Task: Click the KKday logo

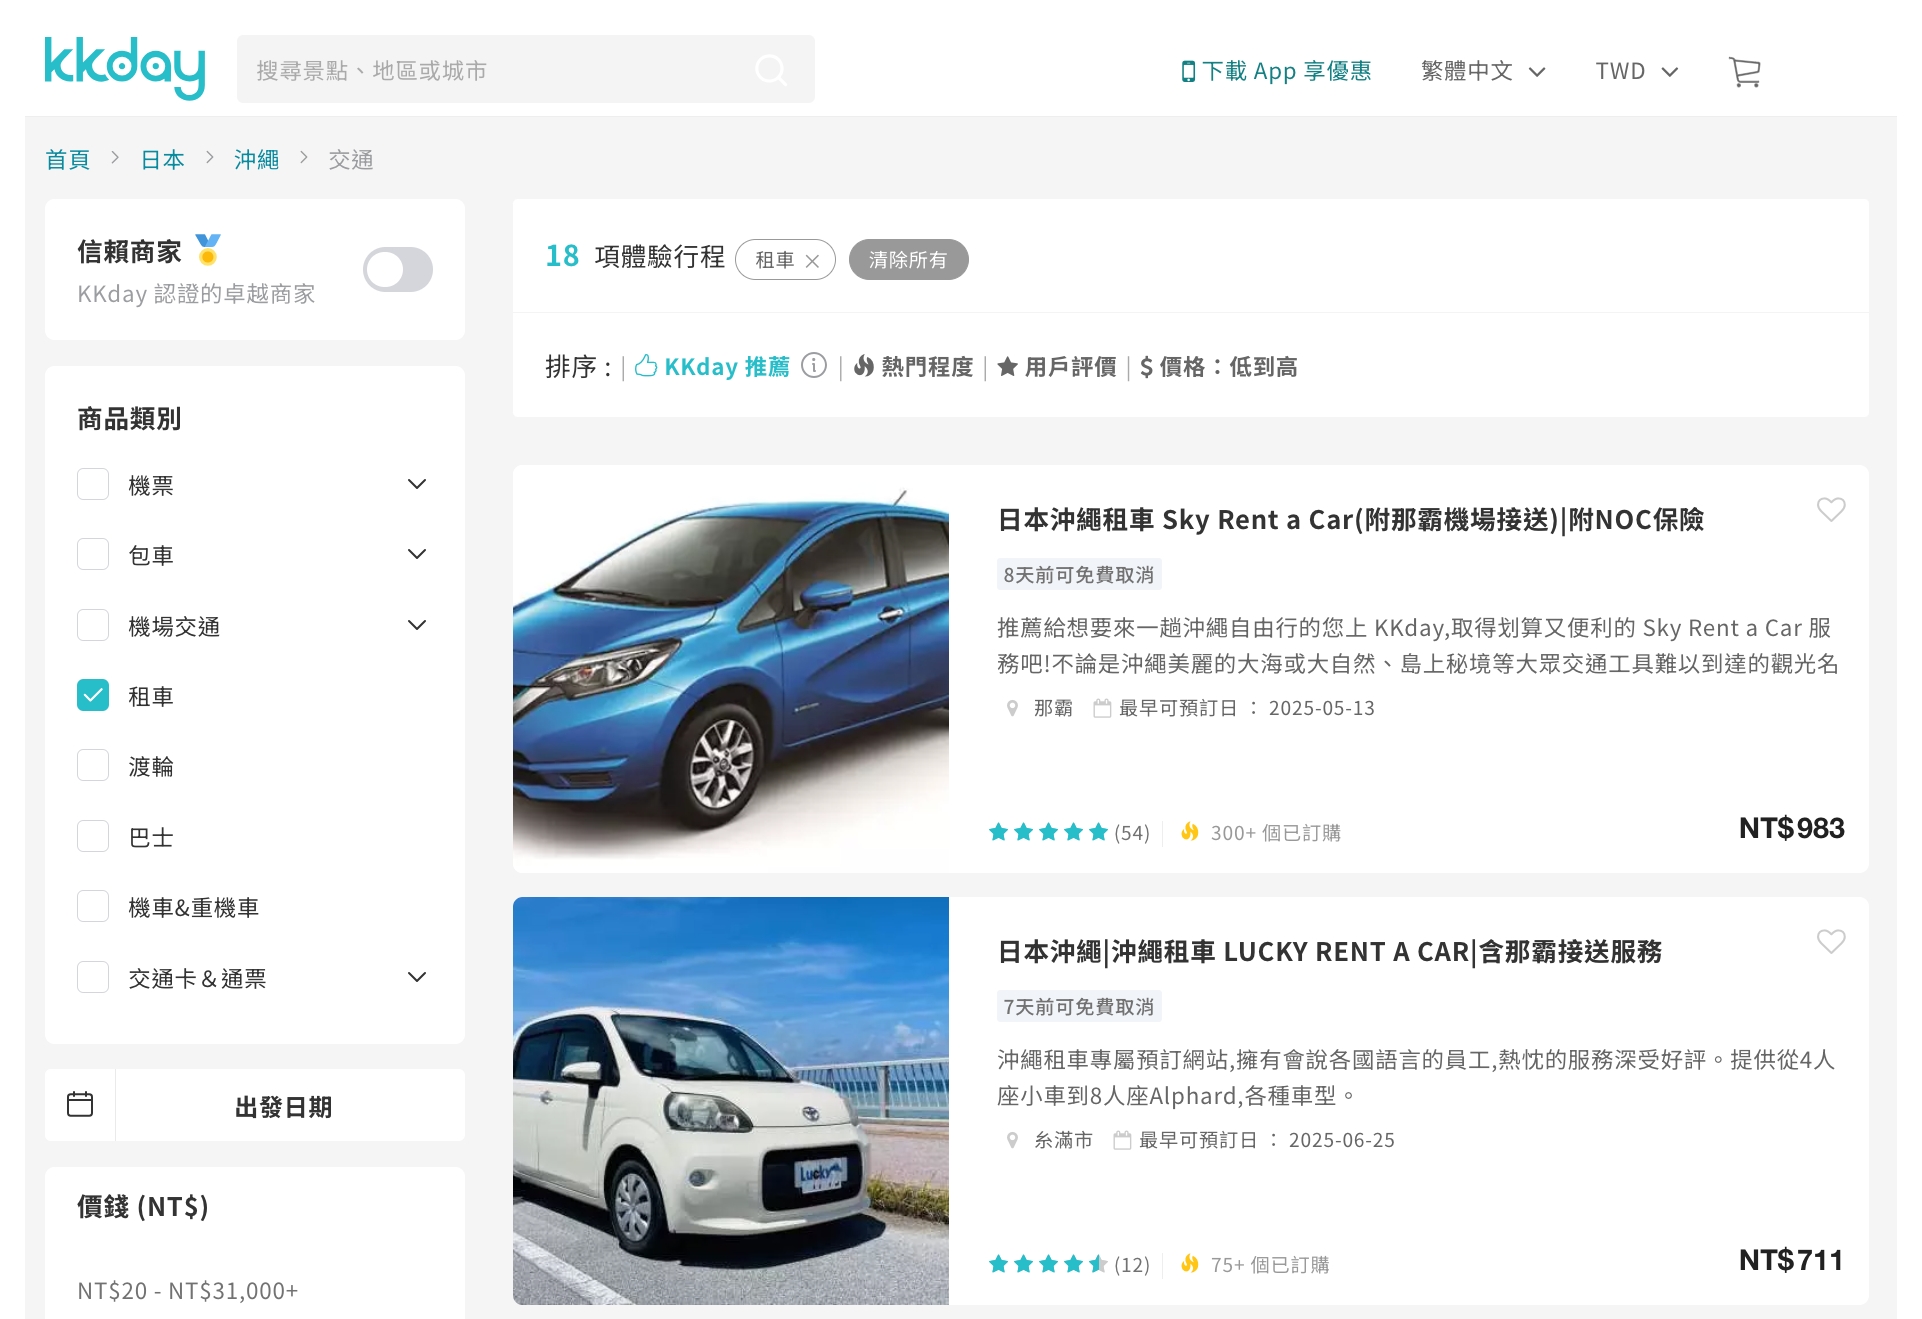Action: pos(125,68)
